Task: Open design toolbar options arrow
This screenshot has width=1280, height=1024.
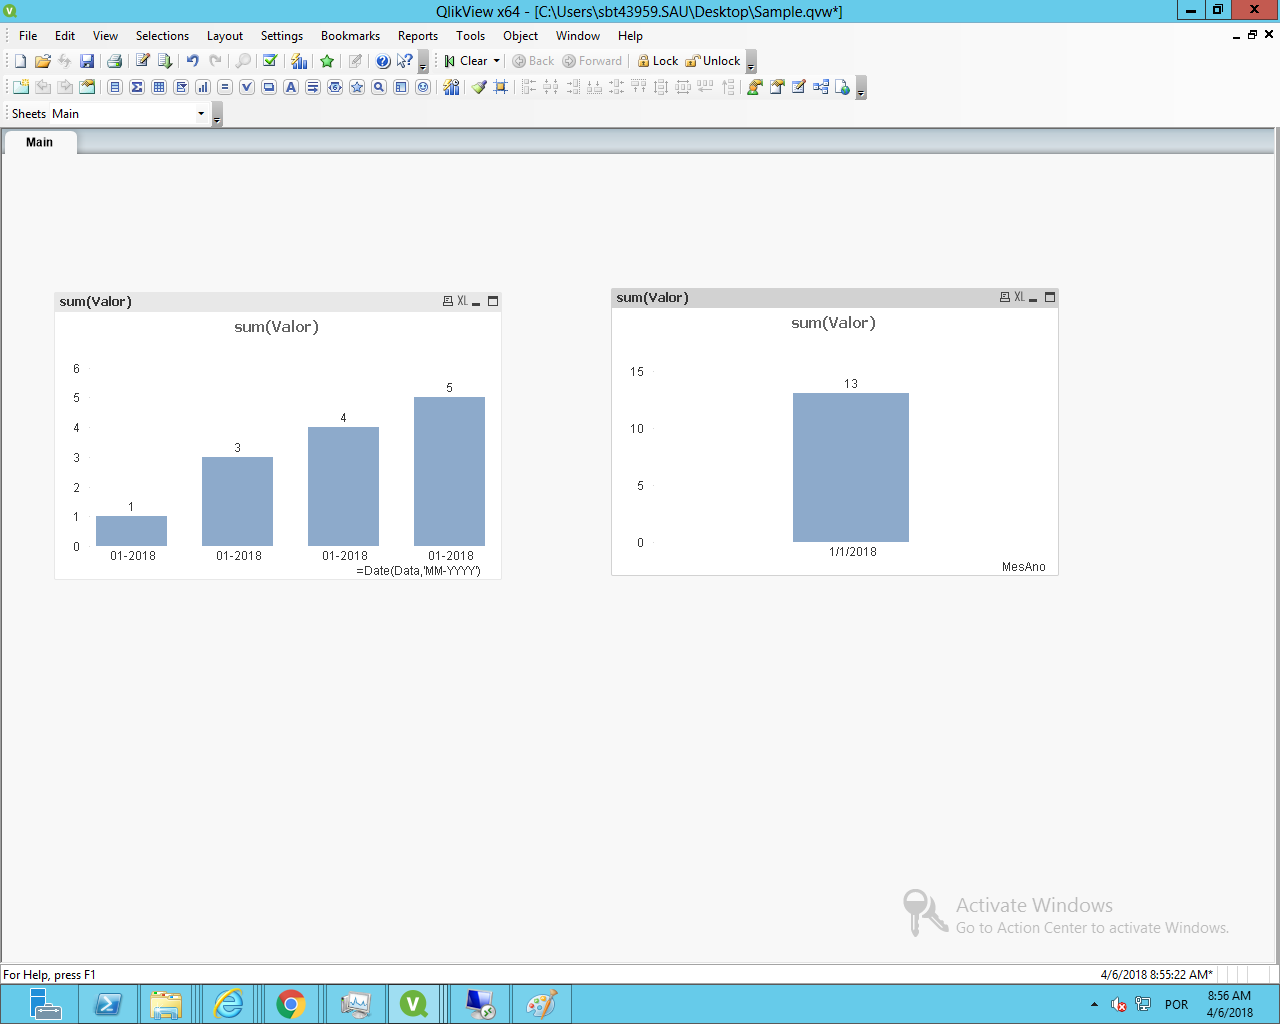Action: 861,89
